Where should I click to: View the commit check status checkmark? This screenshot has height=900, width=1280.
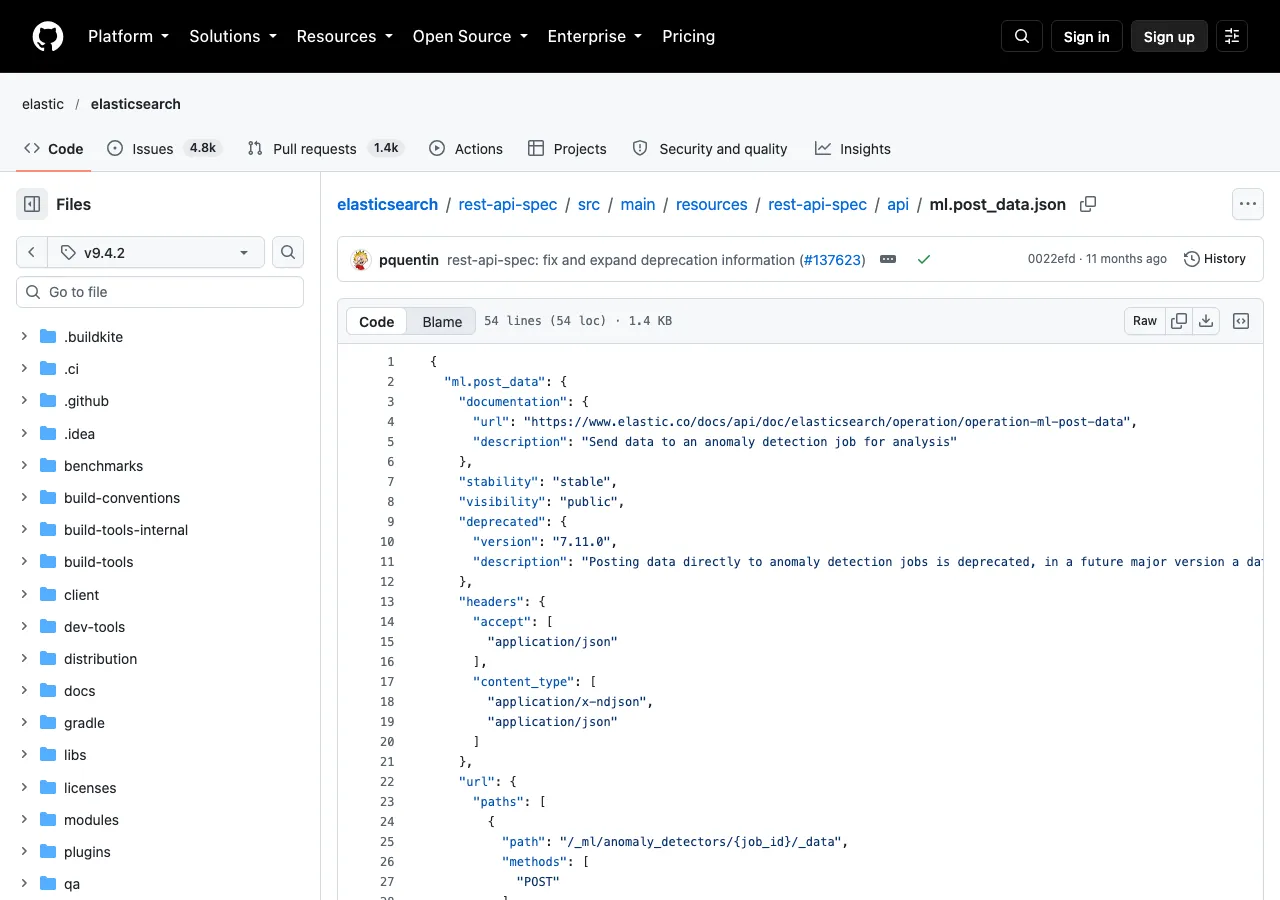click(924, 259)
